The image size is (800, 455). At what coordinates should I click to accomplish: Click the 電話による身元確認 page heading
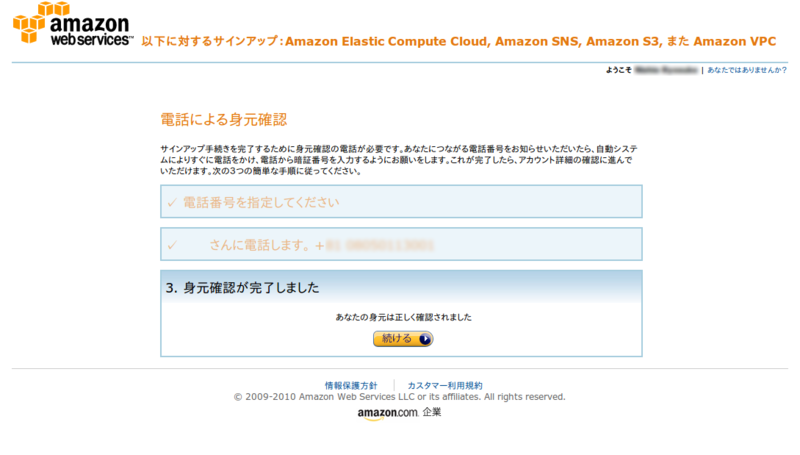point(223,120)
